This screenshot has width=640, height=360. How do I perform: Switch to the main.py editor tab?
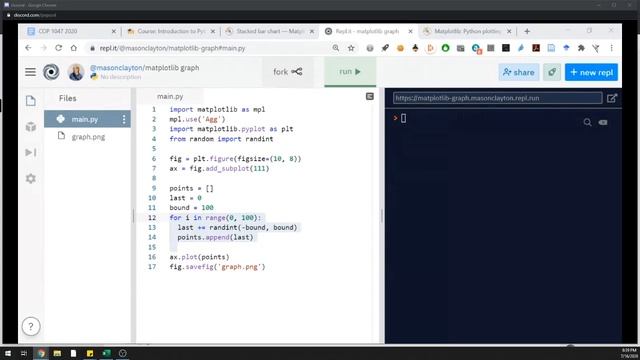(x=170, y=96)
